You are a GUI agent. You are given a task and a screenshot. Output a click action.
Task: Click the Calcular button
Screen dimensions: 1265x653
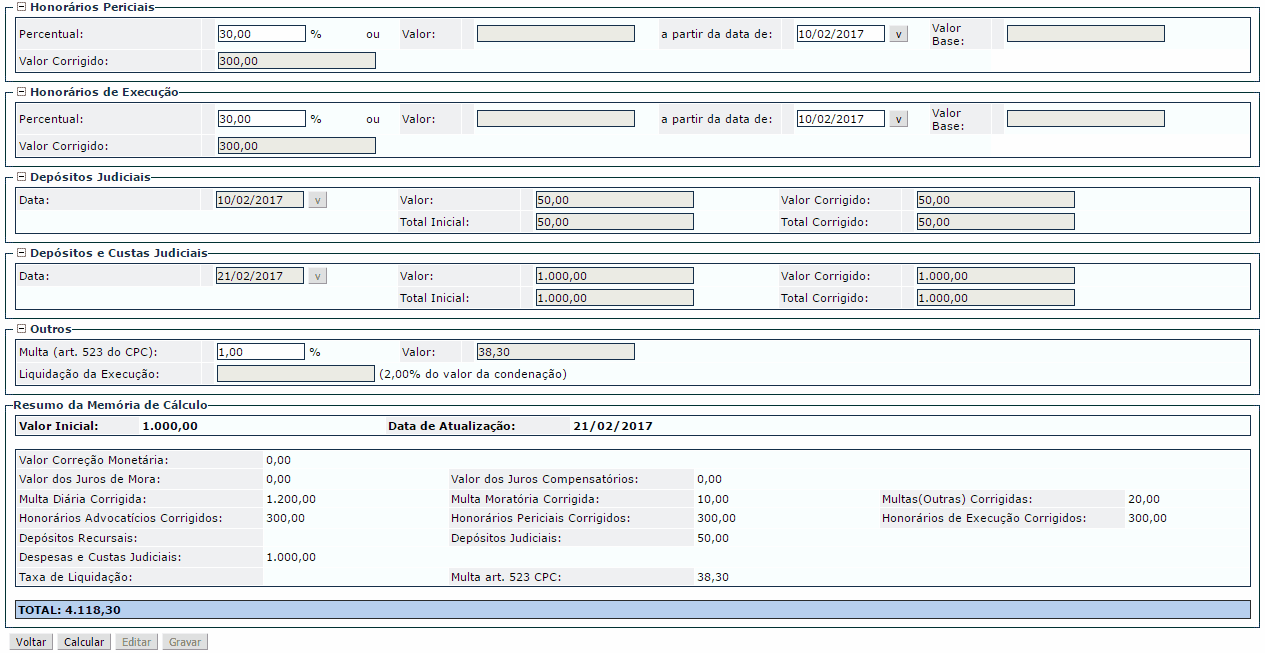pos(84,642)
